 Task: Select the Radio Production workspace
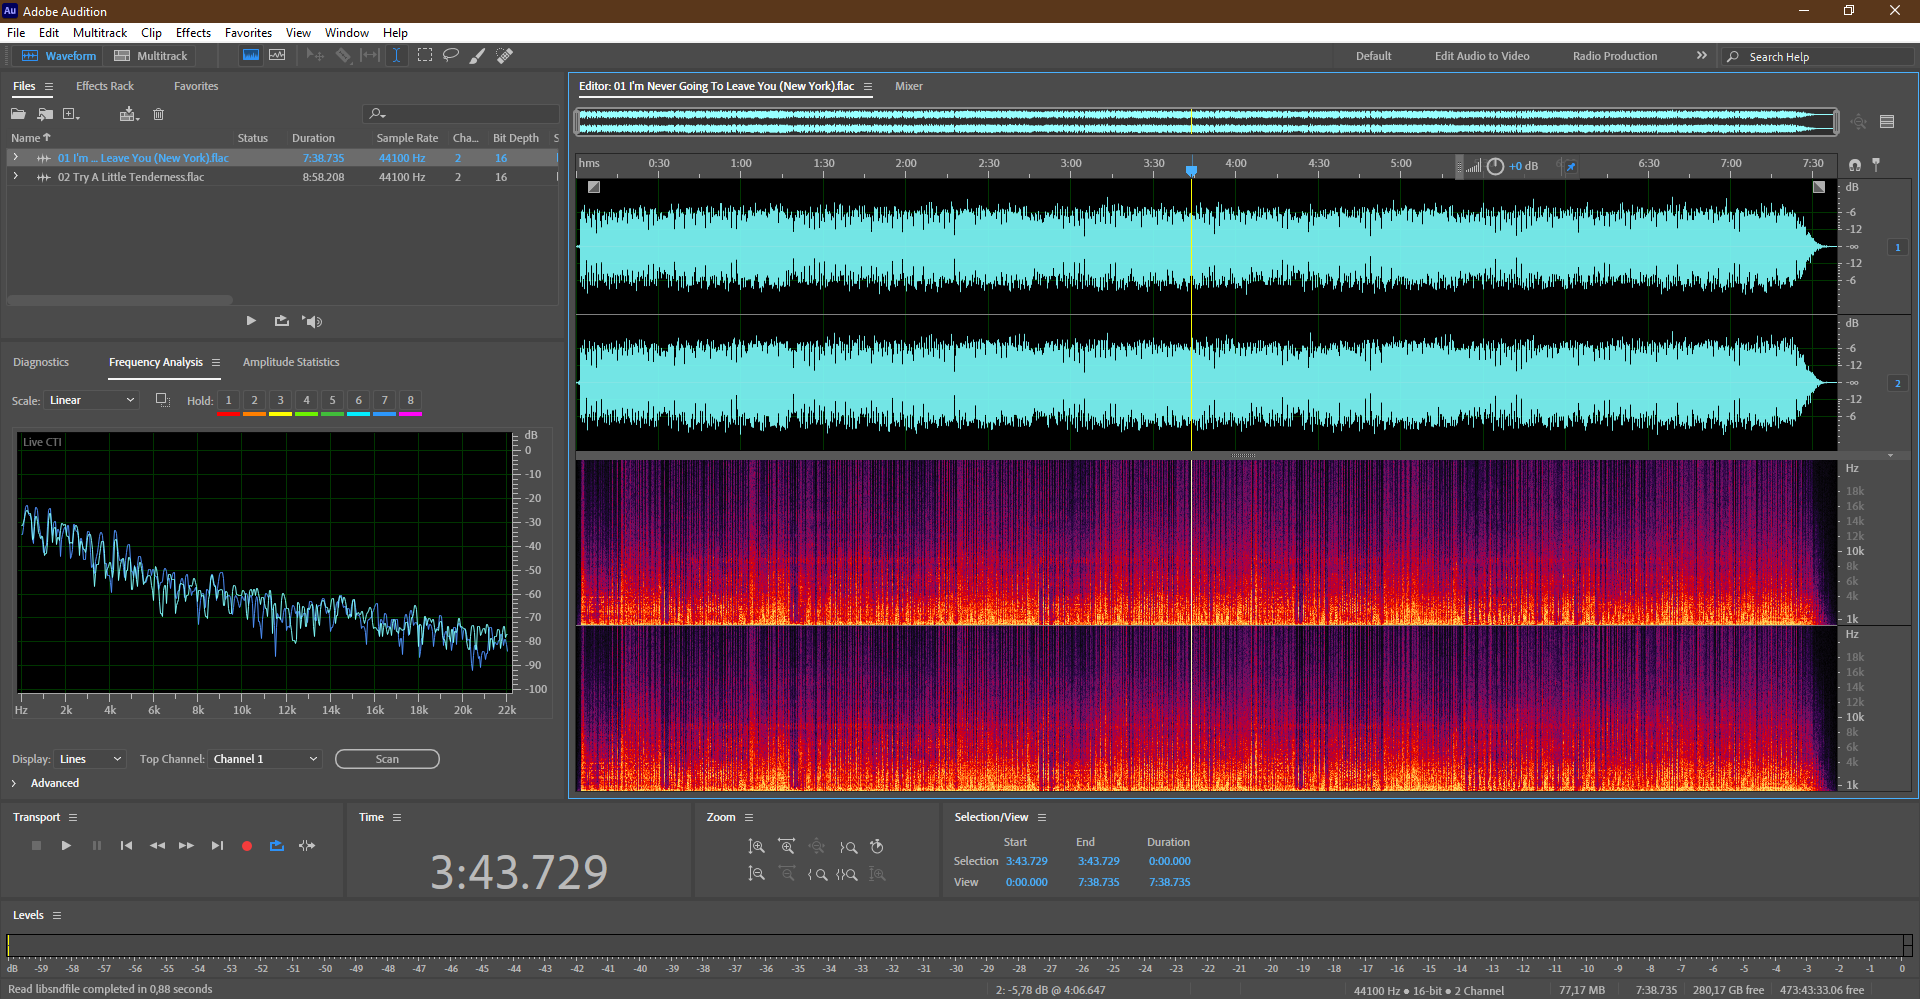coord(1614,56)
